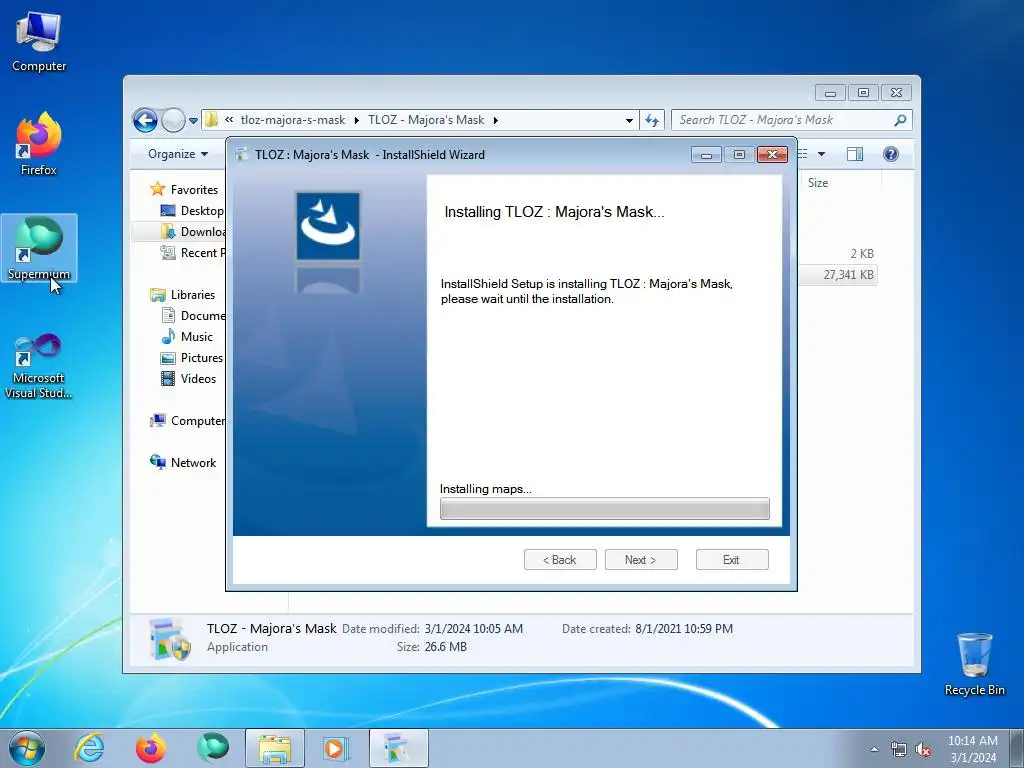Expand the arrow after TLOZ - Majora's Mask breadcrumb
1024x768 pixels.
click(496, 120)
